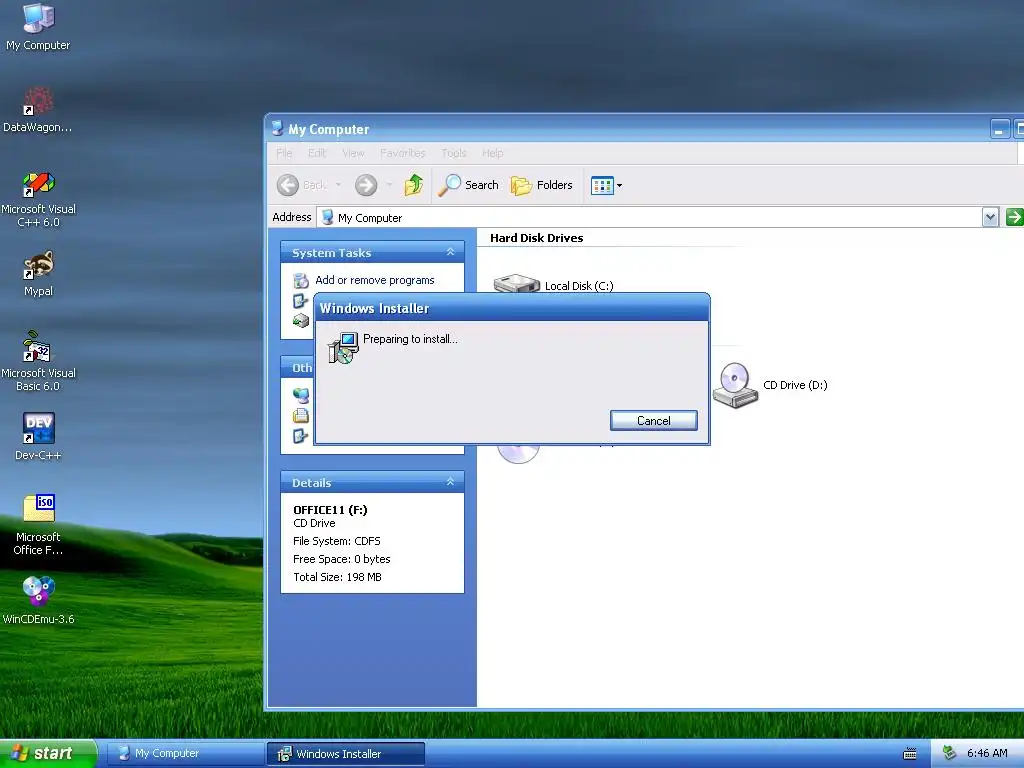
Task: Open the View menu
Action: pos(353,153)
